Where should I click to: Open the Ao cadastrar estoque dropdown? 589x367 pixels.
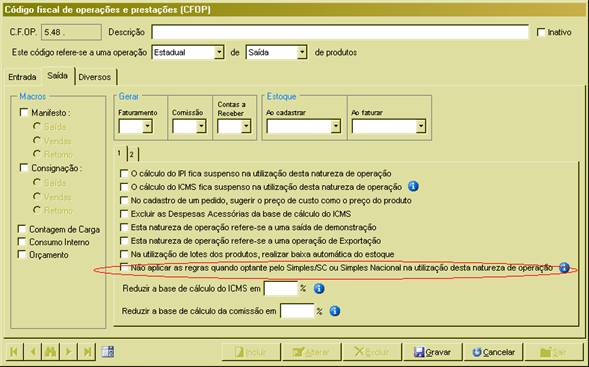click(336, 126)
